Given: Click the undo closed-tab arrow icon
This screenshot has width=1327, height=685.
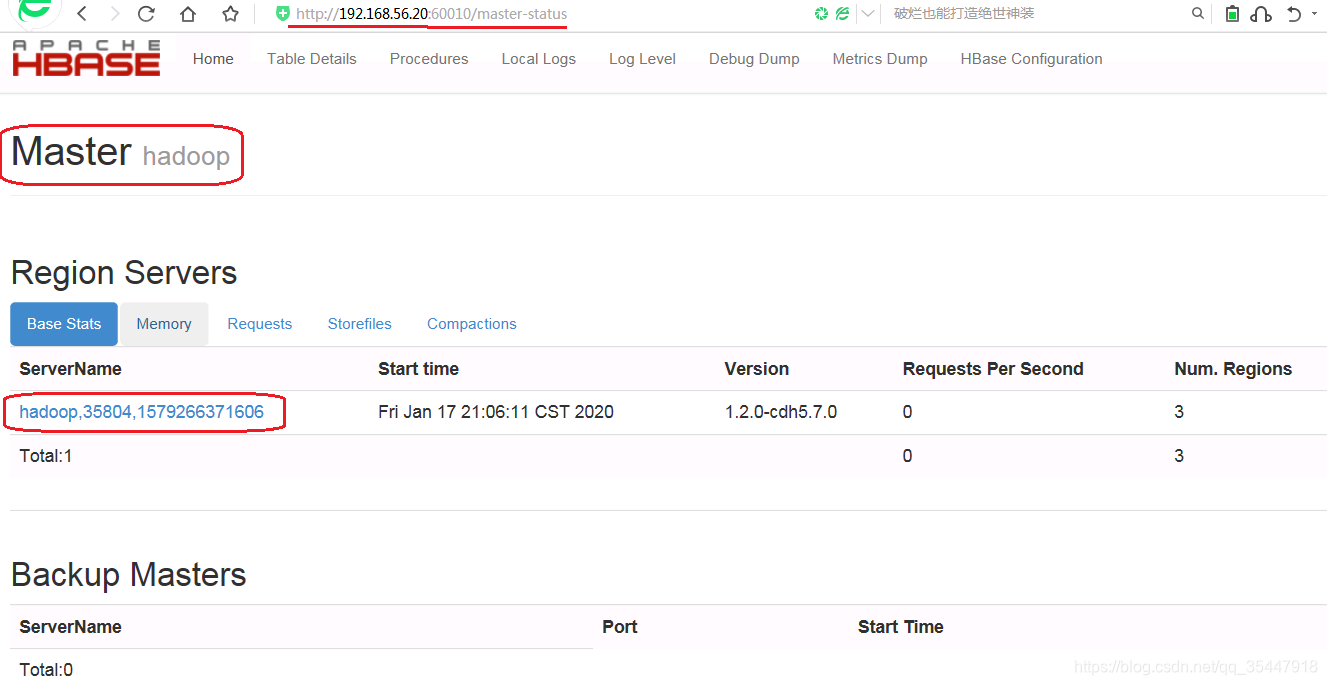Looking at the screenshot, I should pos(1294,14).
